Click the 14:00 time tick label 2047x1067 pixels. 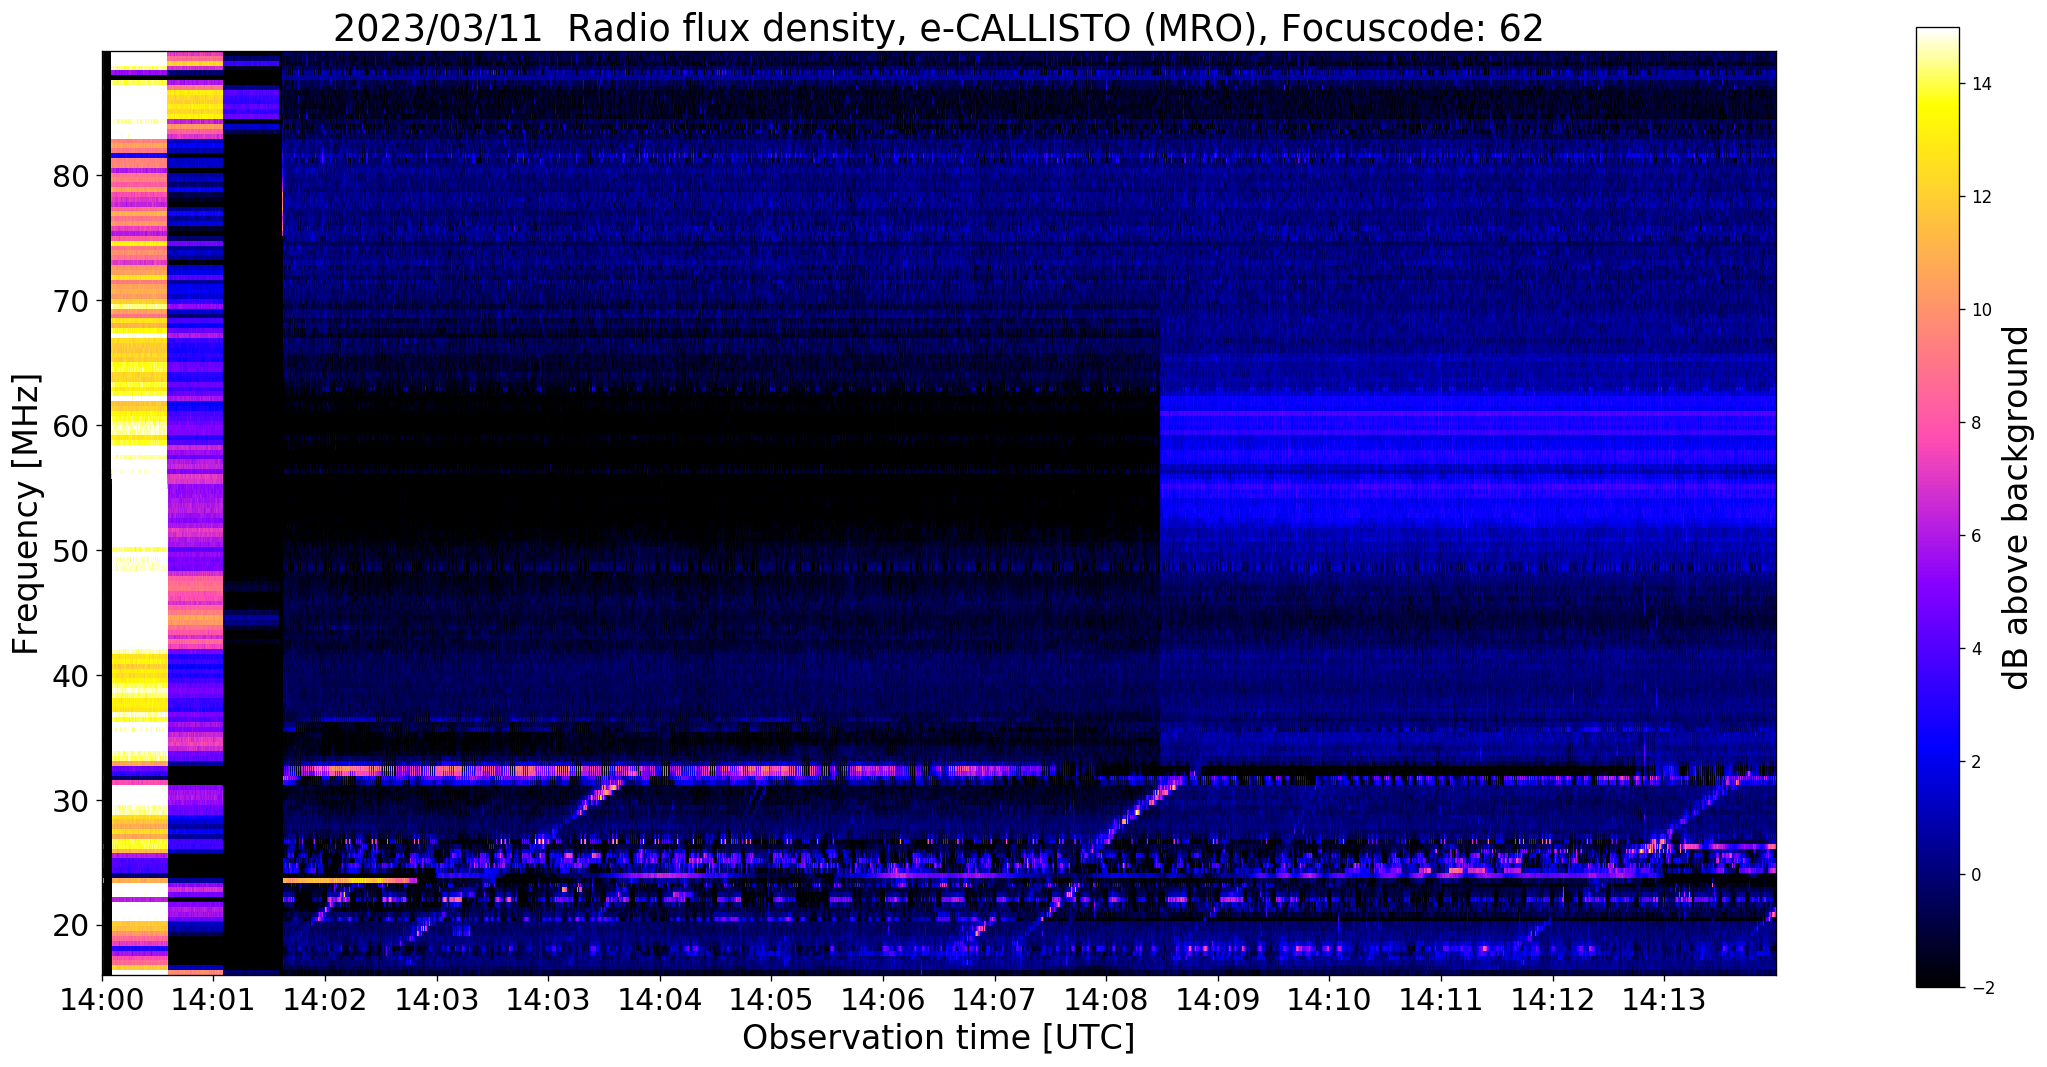(x=102, y=999)
